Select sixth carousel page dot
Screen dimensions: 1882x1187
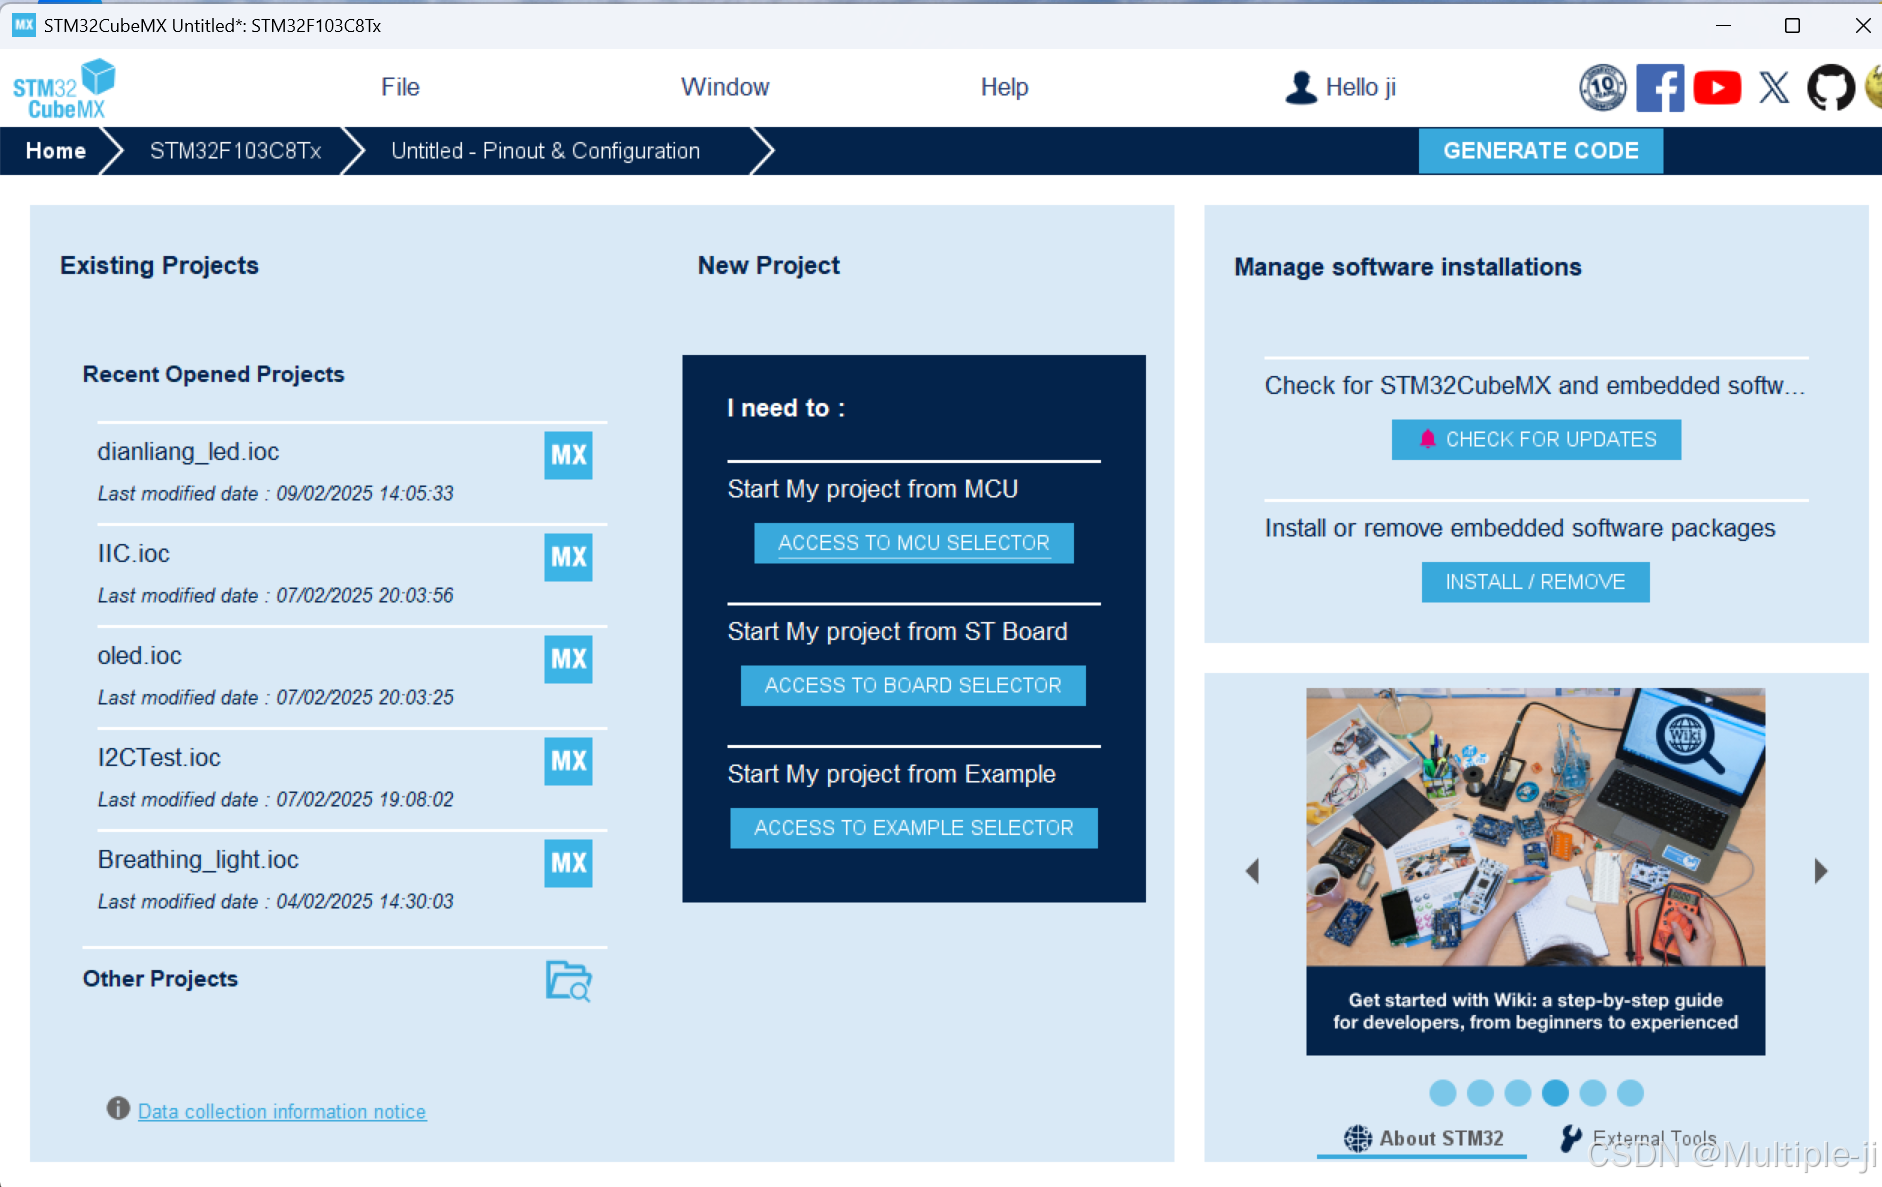pyautogui.click(x=1630, y=1093)
